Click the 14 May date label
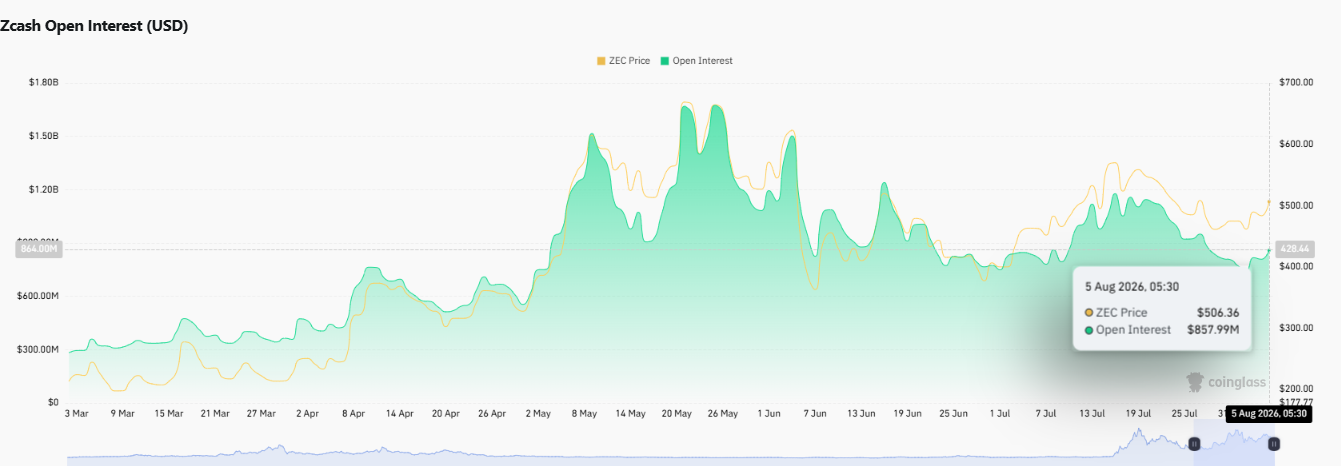Image resolution: width=1341 pixels, height=466 pixels. tap(630, 413)
